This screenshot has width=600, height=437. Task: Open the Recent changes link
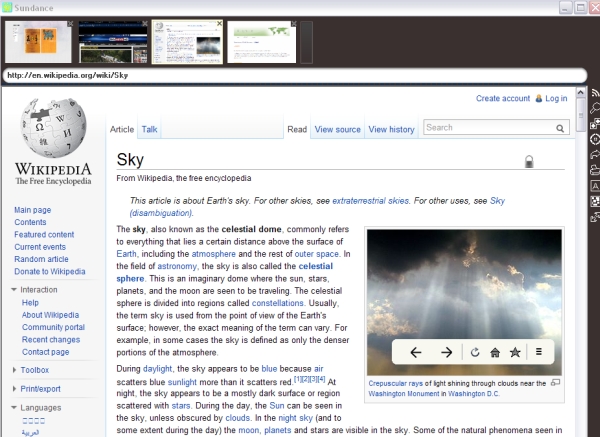coord(51,339)
